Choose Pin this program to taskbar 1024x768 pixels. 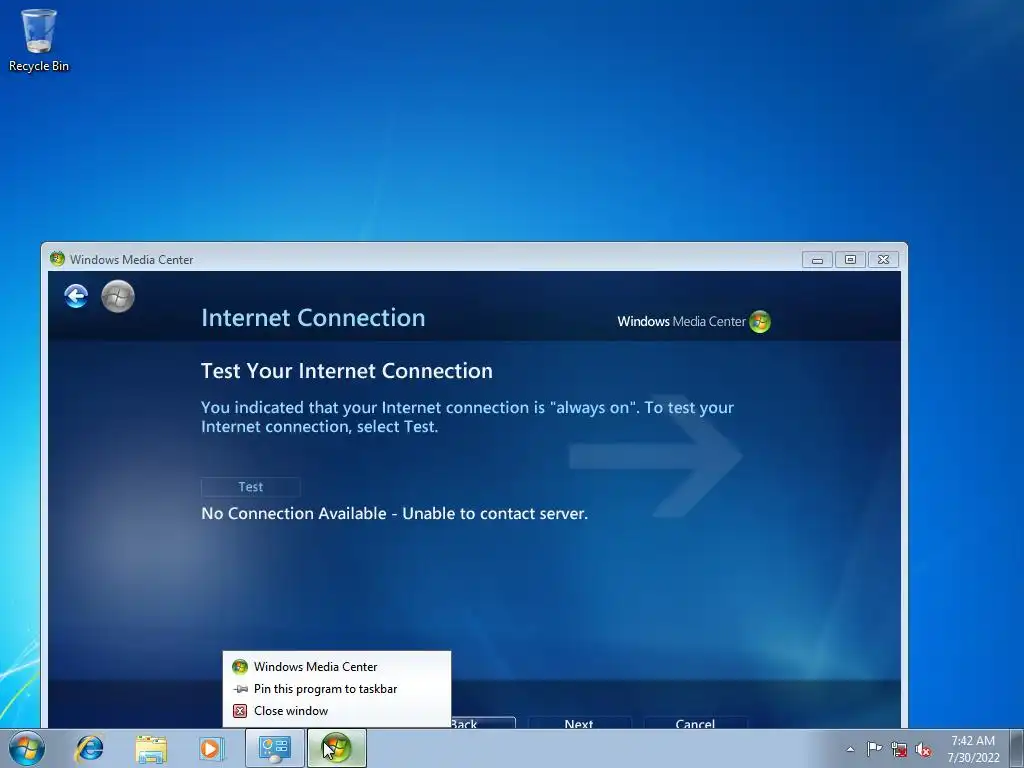click(x=336, y=689)
